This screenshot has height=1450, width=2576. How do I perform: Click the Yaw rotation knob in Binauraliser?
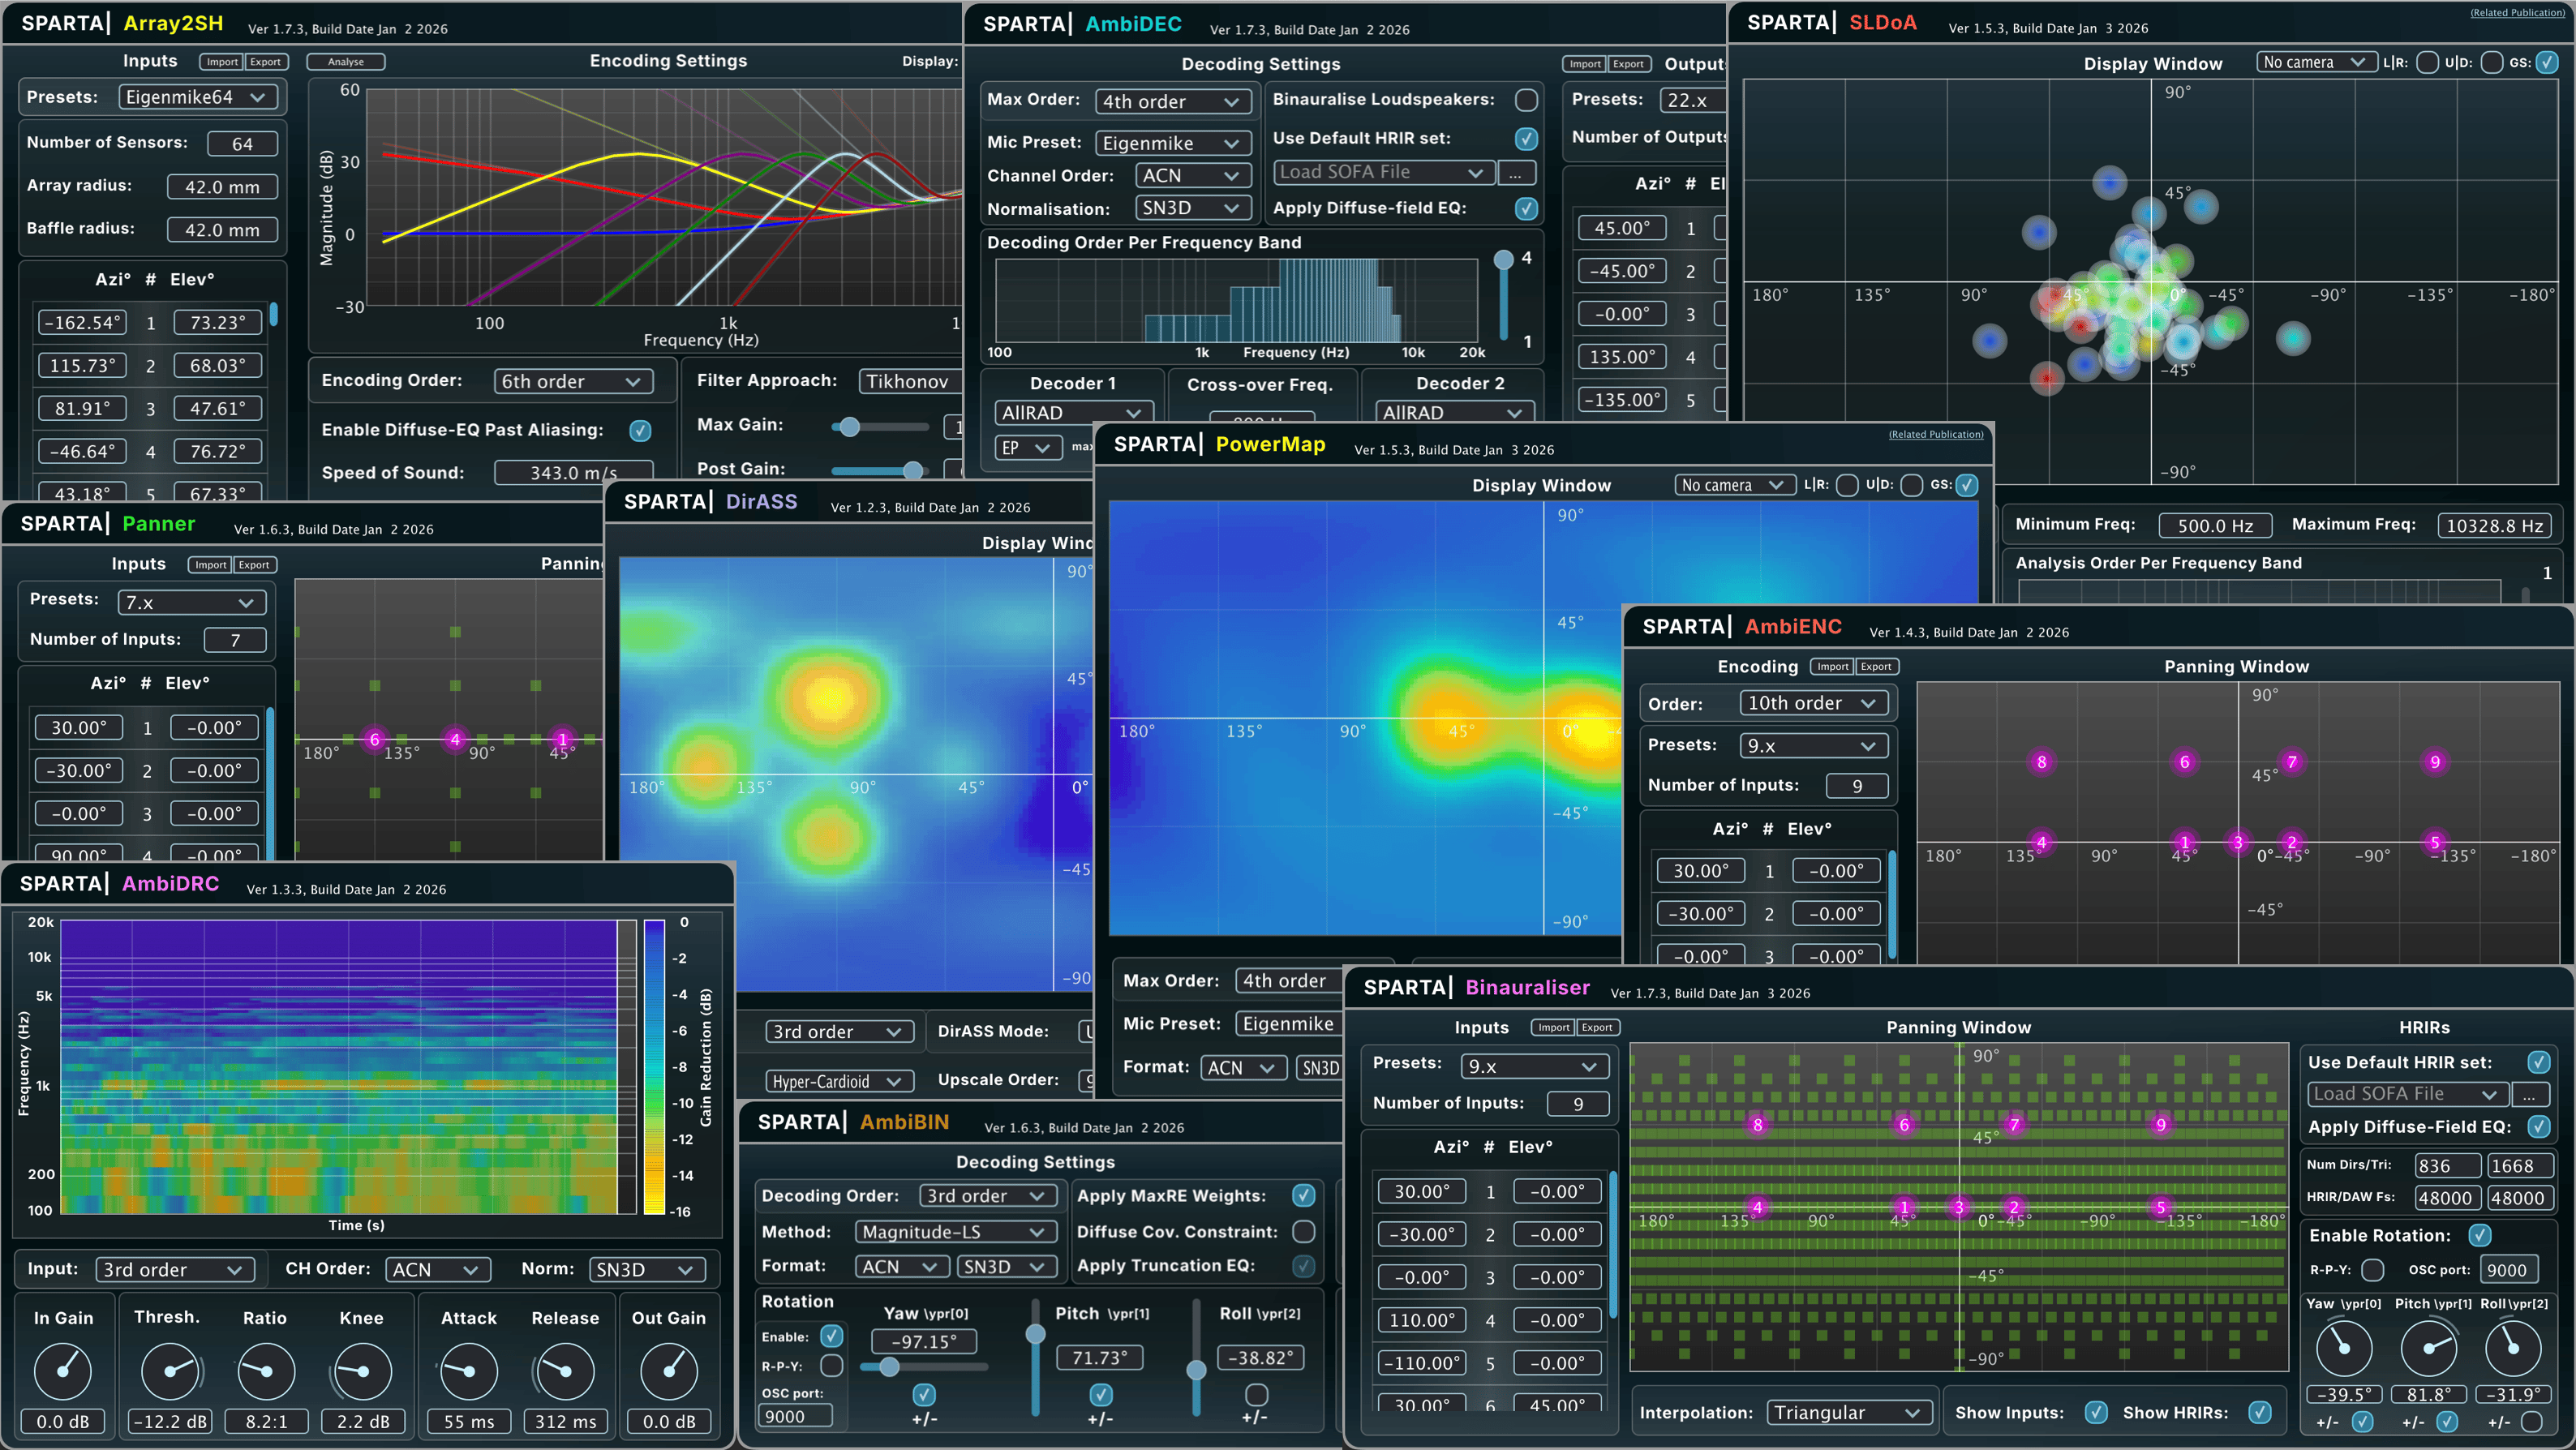point(2343,1348)
